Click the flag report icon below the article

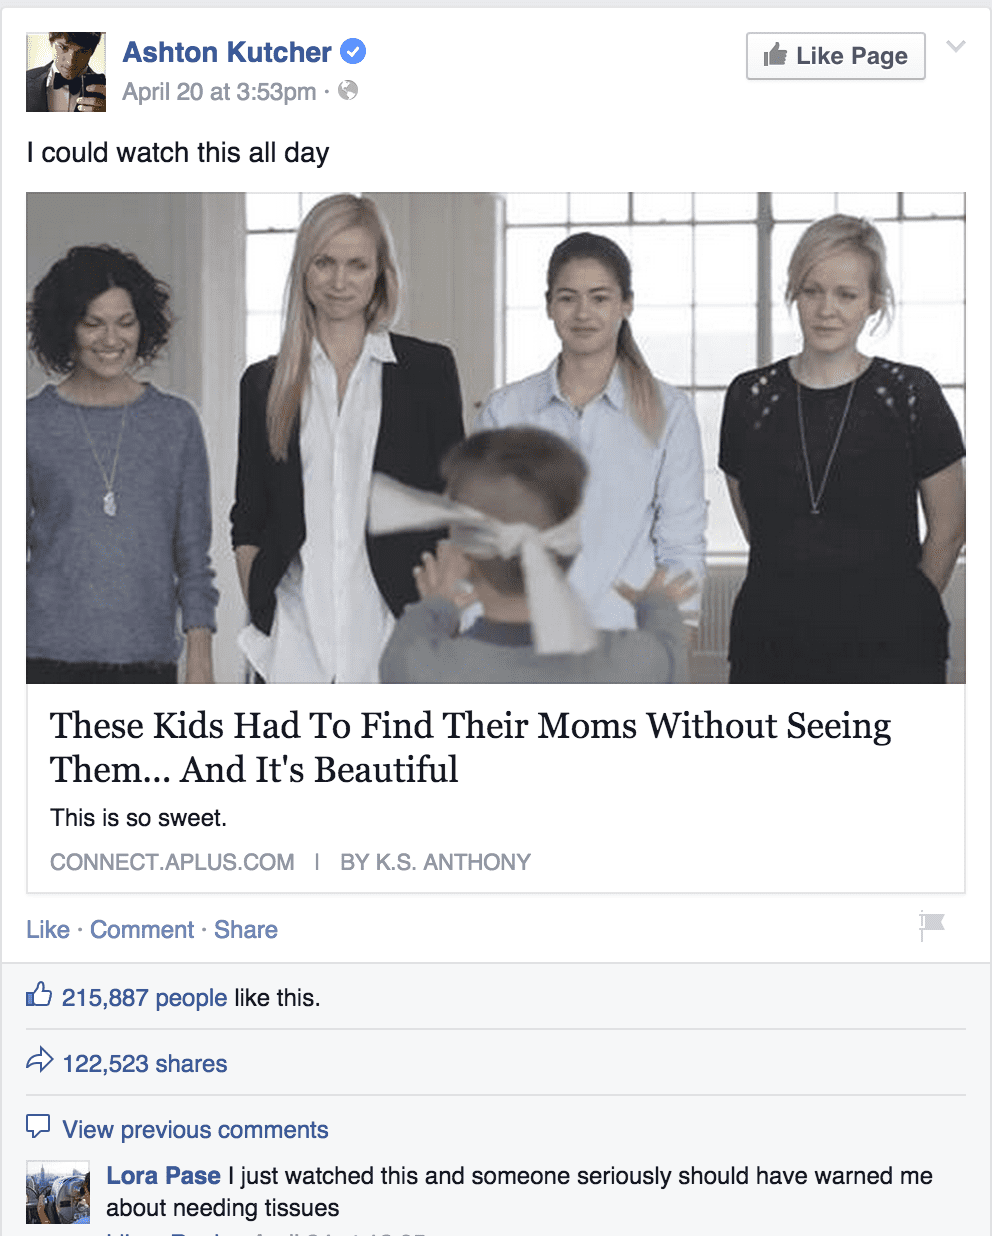pos(931,925)
